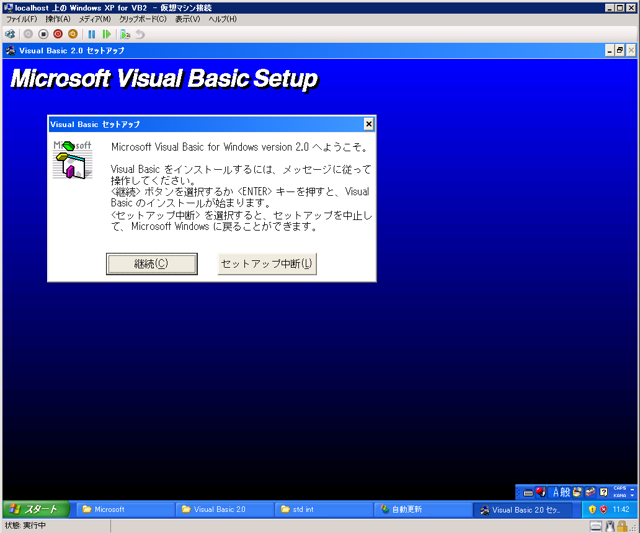Click the mouse status icon in the status bar

tap(610, 526)
